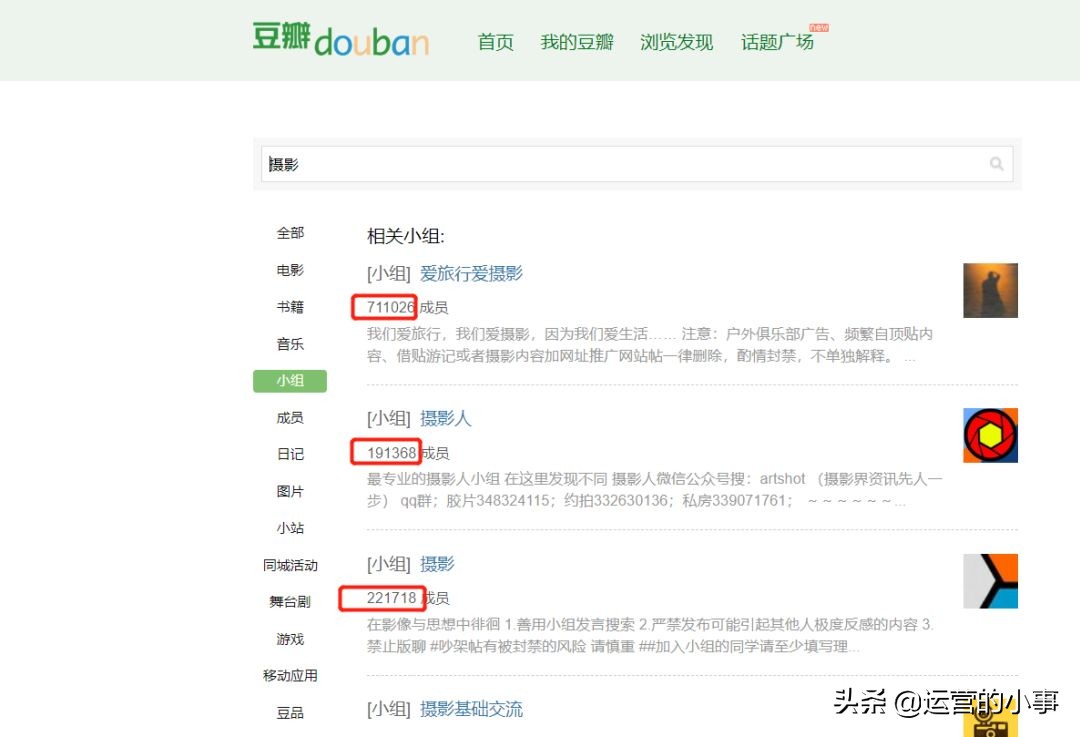Screen dimensions: 1080x737
Task: Switch to the 书籍 category filter
Action: tap(289, 306)
